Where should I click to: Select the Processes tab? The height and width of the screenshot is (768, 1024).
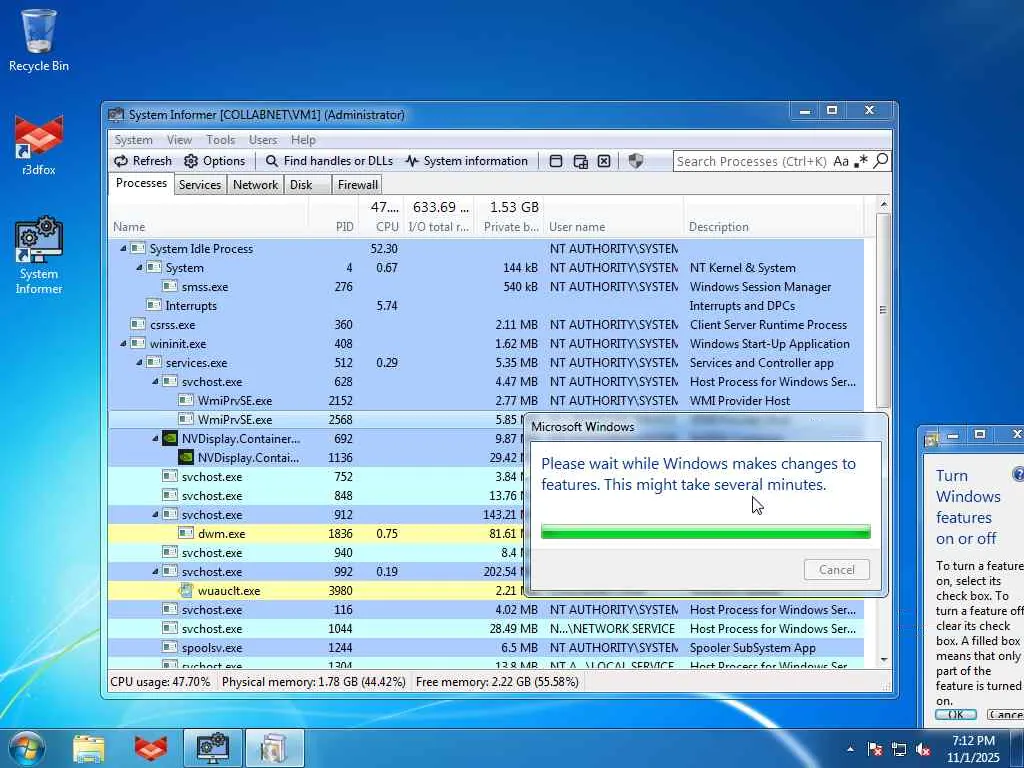[x=141, y=184]
